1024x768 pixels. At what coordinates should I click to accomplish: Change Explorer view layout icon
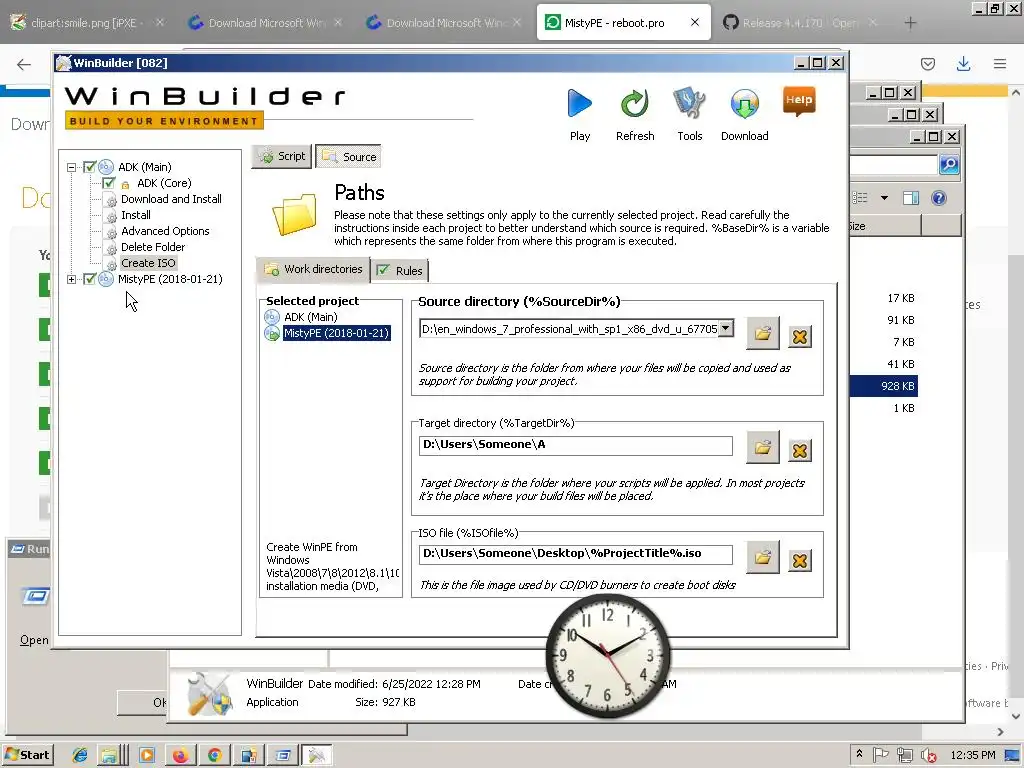[x=860, y=198]
